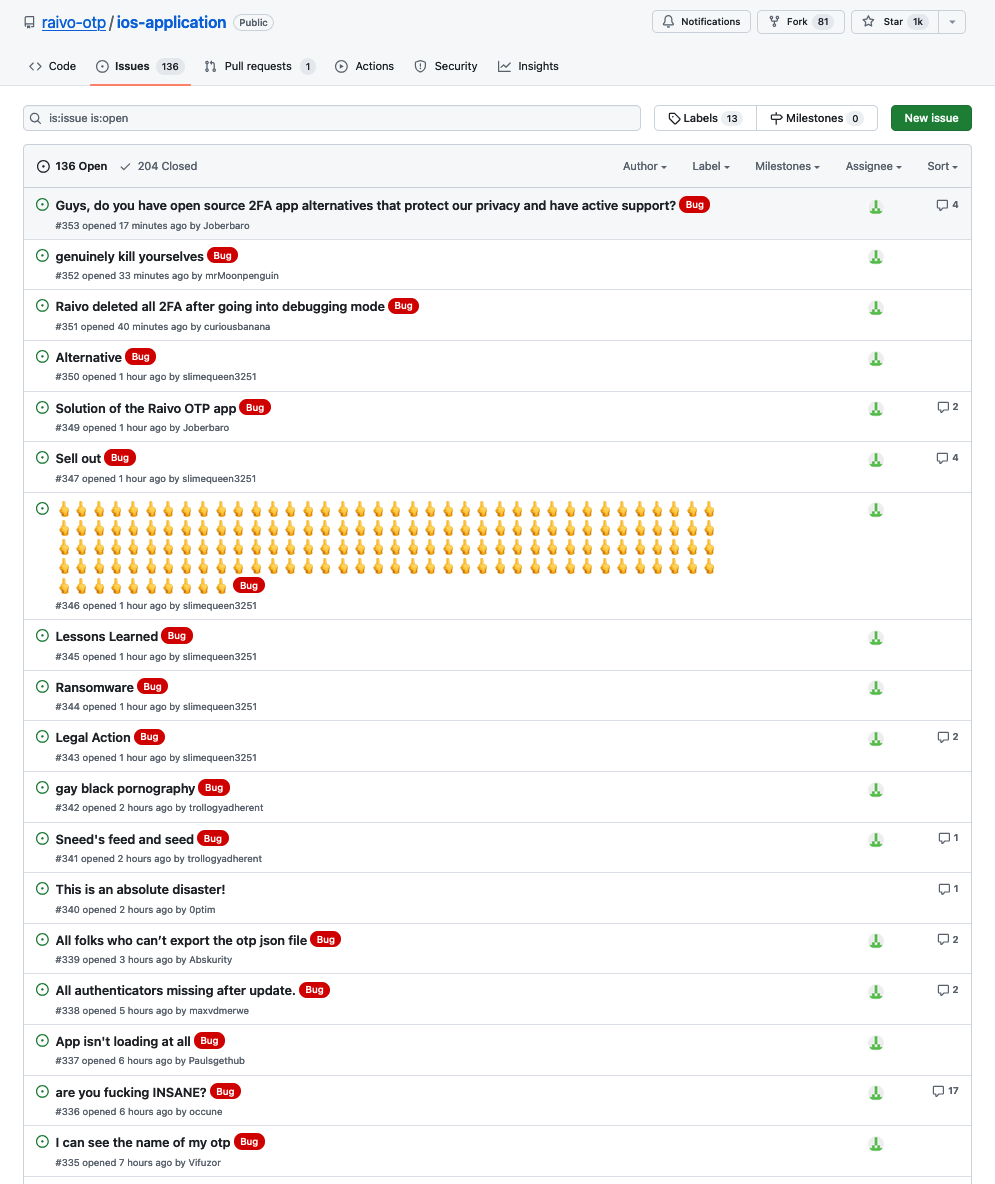This screenshot has width=995, height=1184.
Task: Open comments on issue #353
Action: coord(947,205)
